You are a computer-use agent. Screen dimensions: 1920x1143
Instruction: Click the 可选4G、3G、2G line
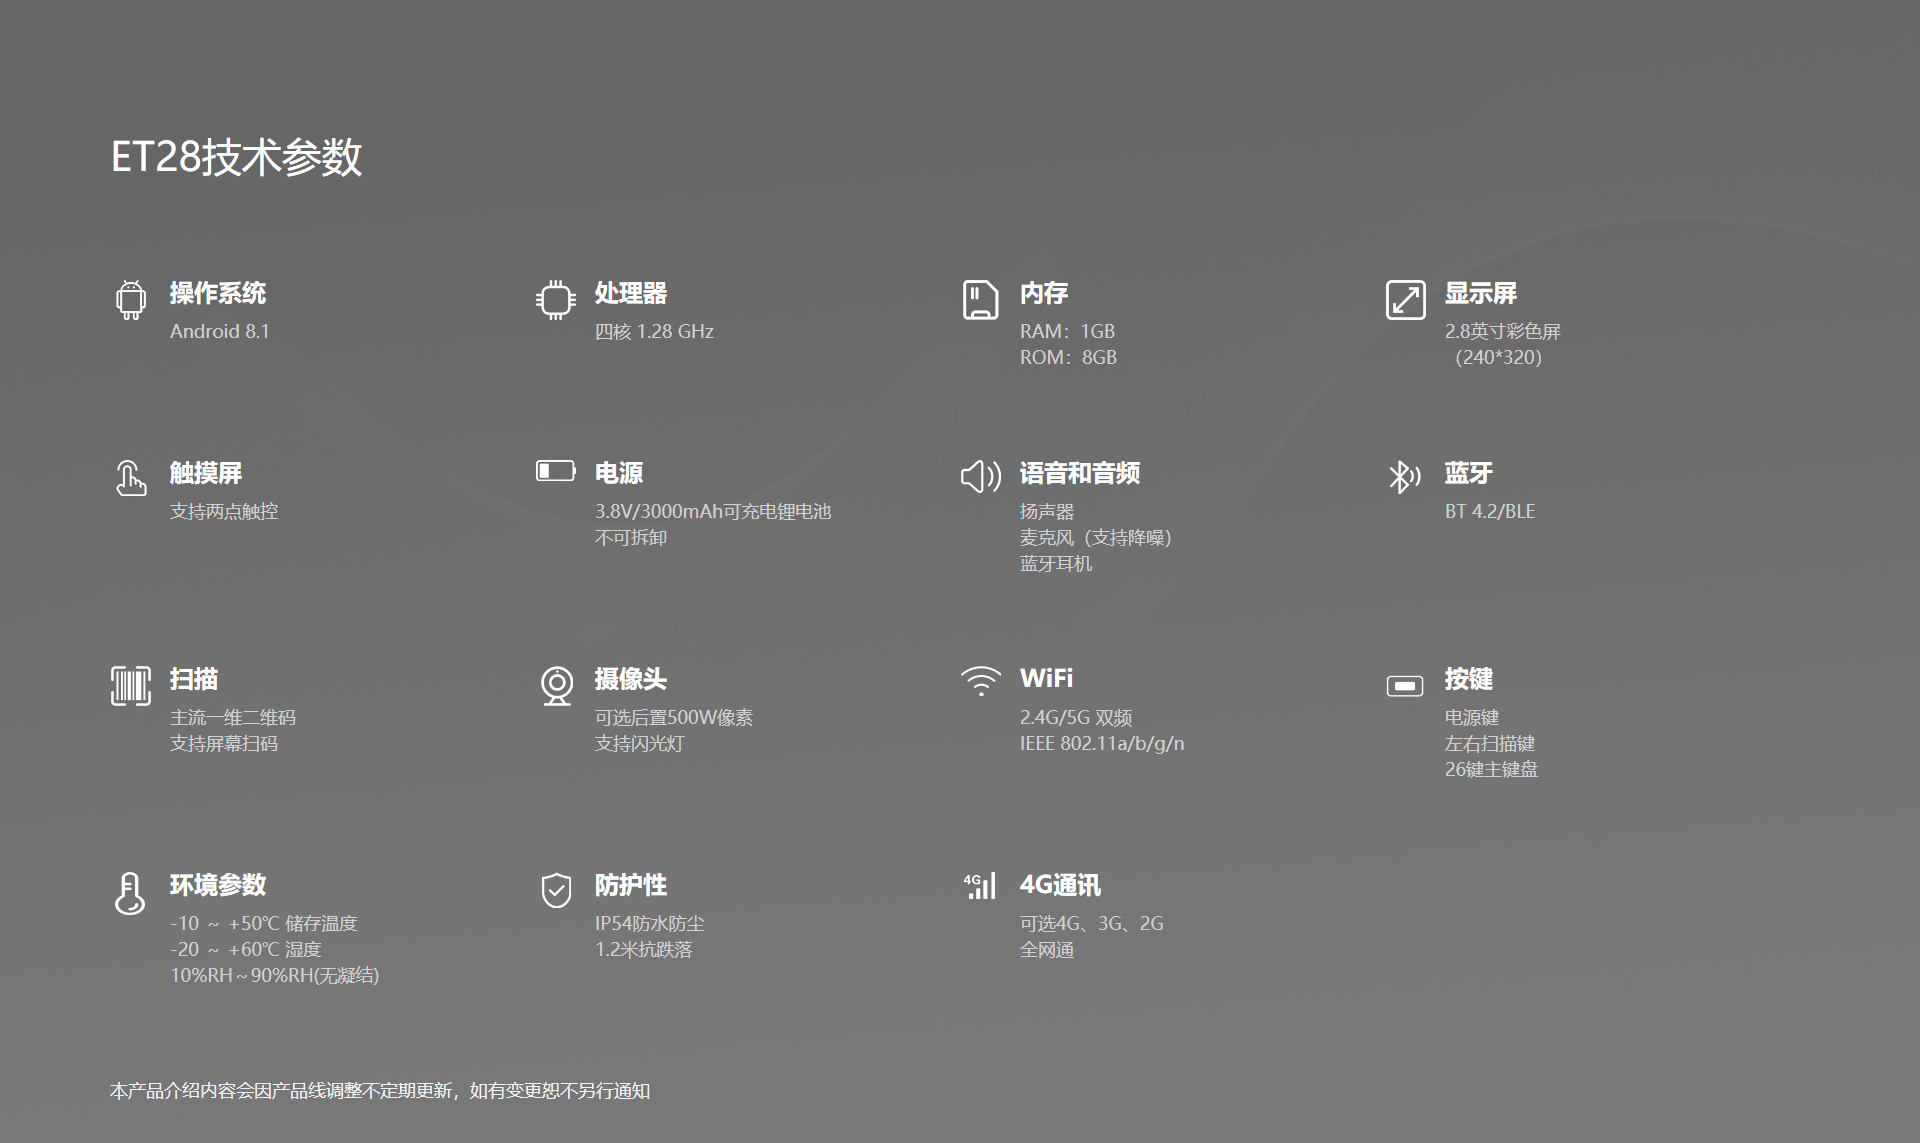[1092, 923]
